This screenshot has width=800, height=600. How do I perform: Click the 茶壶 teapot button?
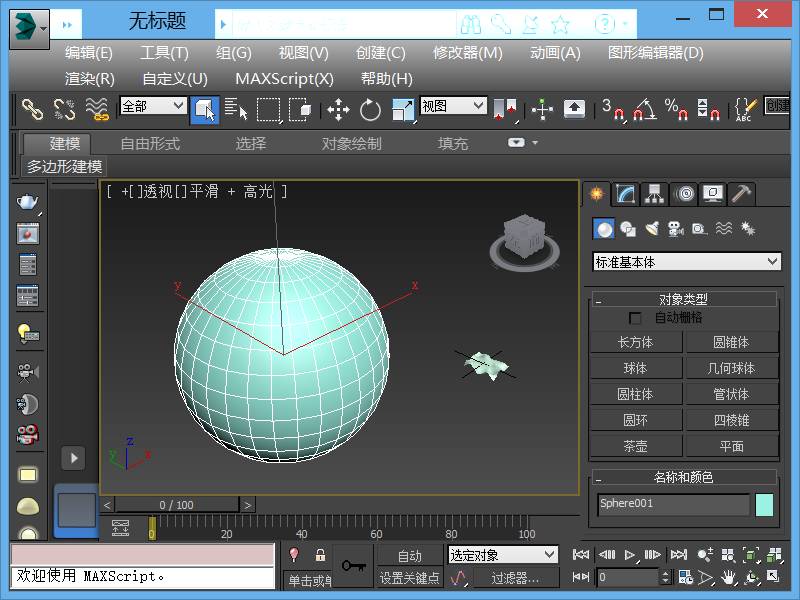tap(636, 446)
